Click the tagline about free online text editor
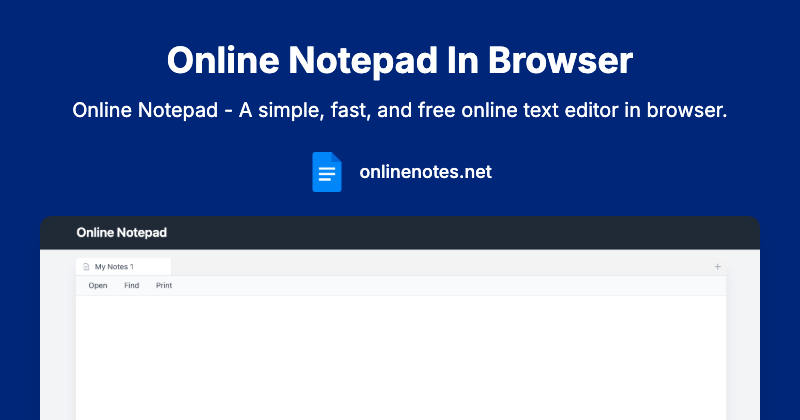 point(400,110)
